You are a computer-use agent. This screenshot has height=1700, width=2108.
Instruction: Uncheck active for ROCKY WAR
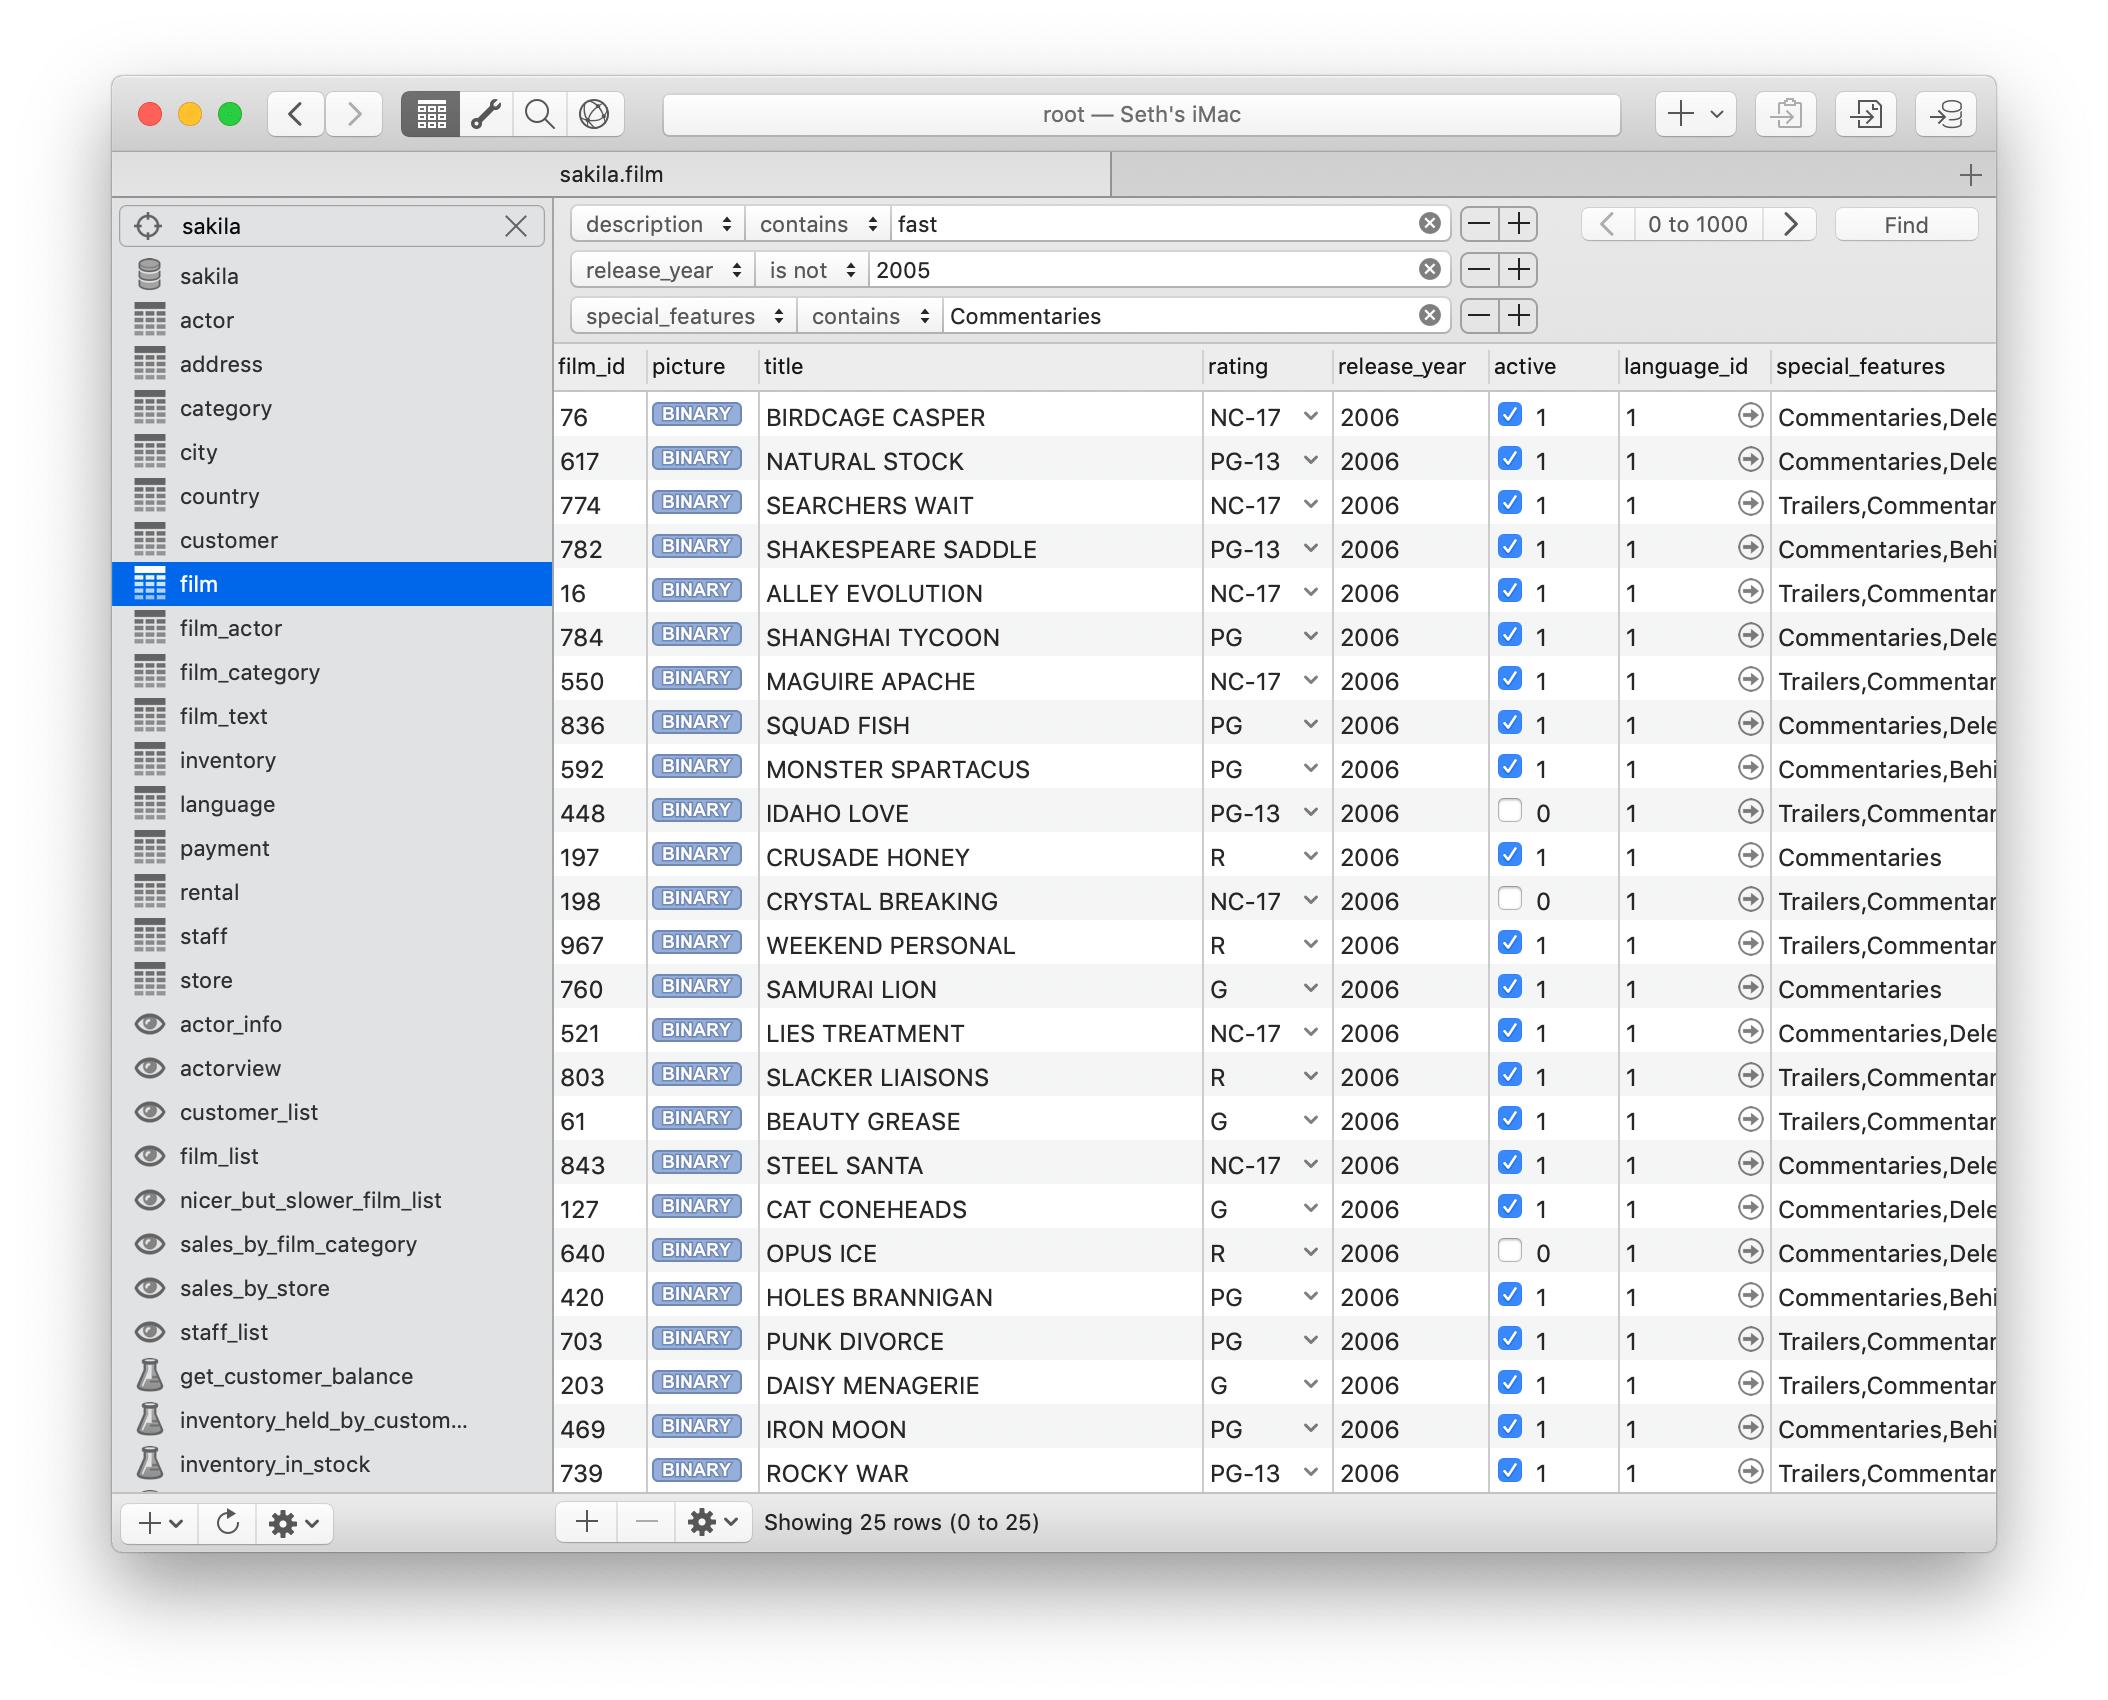[1510, 1471]
